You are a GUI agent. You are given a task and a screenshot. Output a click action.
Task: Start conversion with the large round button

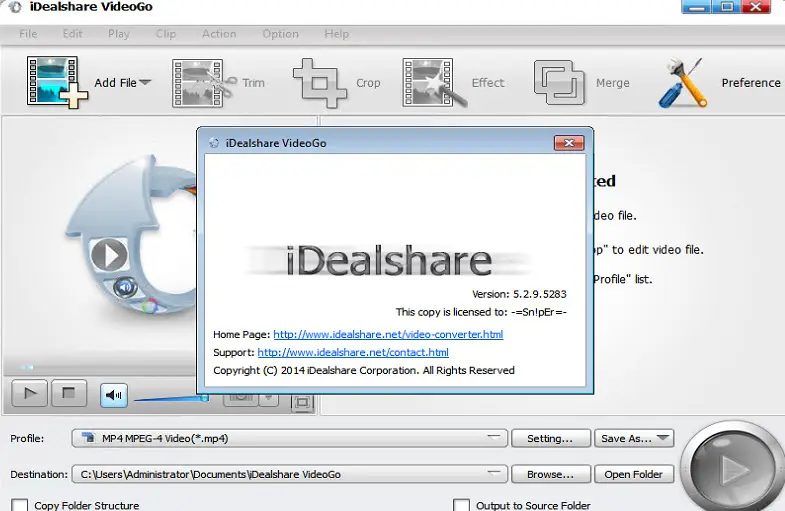(x=733, y=469)
